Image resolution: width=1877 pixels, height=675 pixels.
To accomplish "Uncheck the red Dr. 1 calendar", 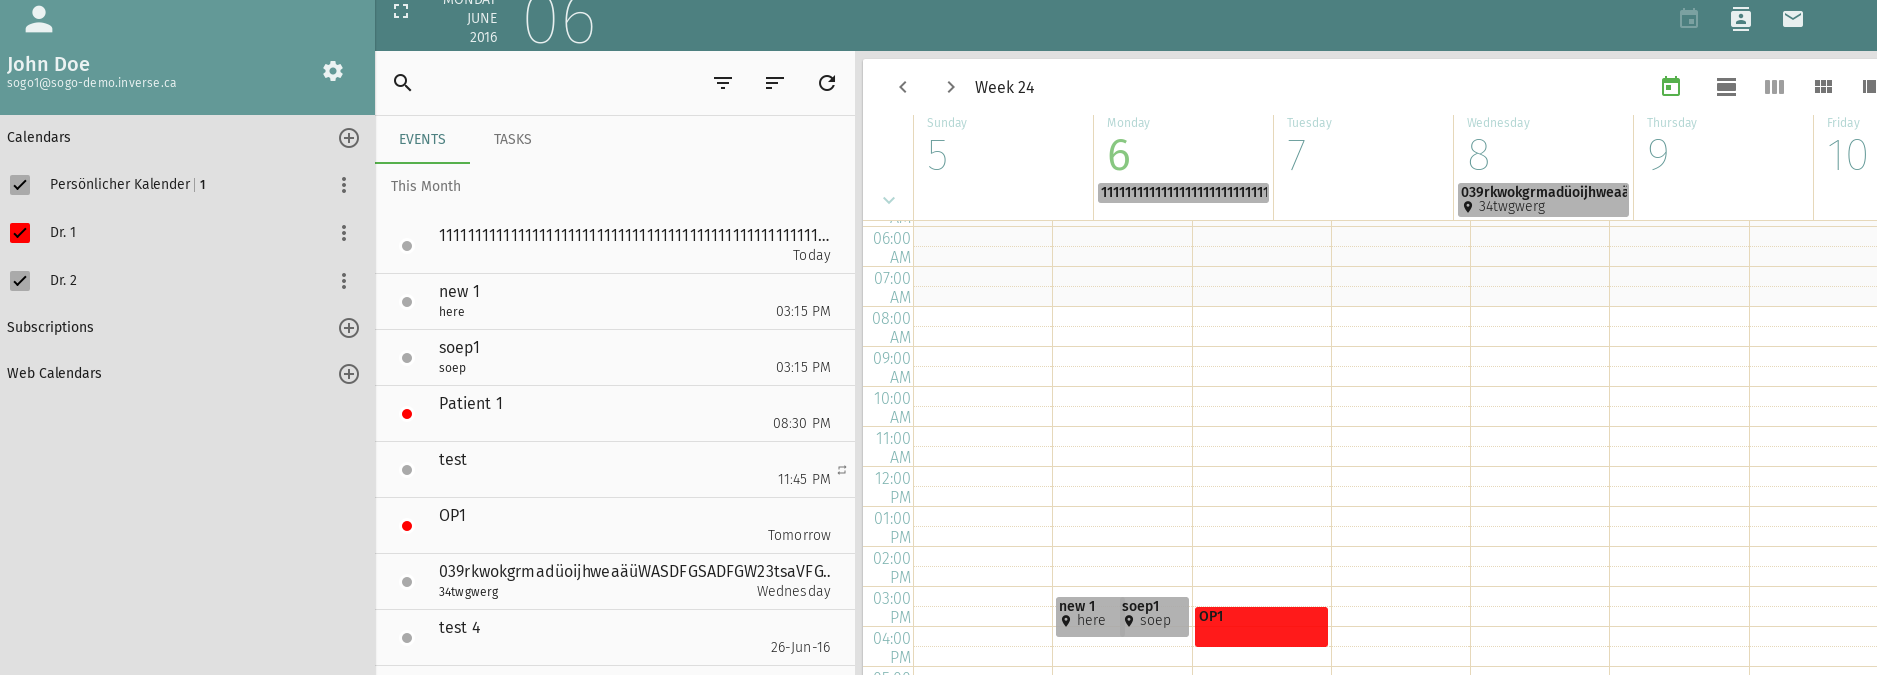I will [x=20, y=233].
